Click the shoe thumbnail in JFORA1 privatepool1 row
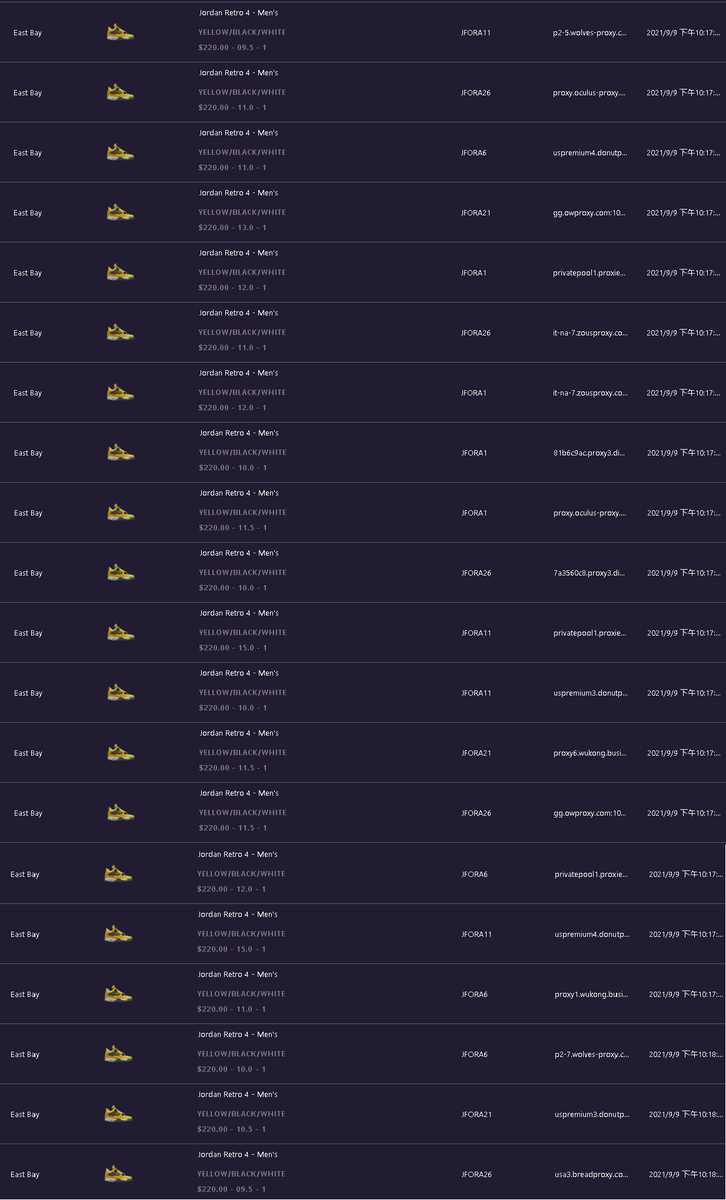 120,273
